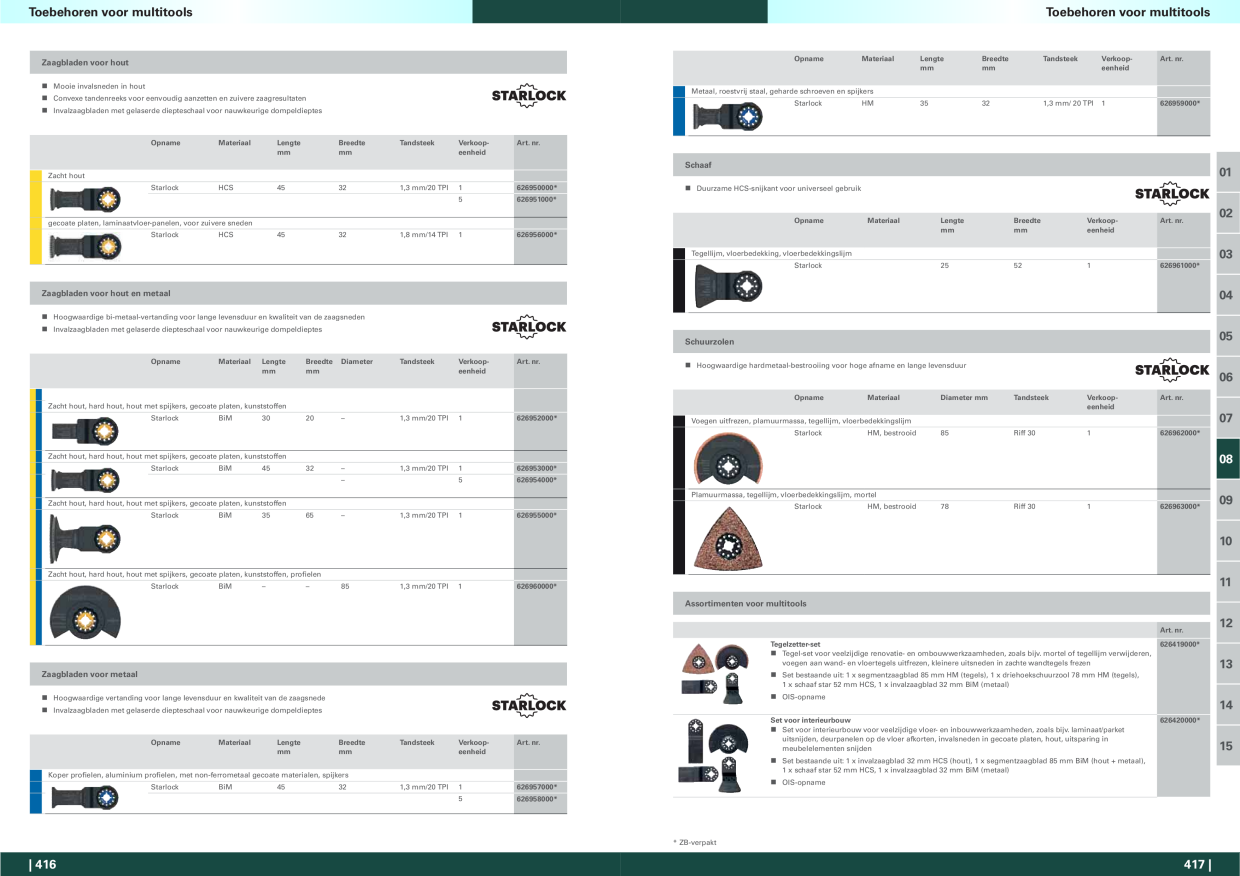Click article number 626419000*
Screen dimensions: 1240x876
pyautogui.click(x=1179, y=644)
